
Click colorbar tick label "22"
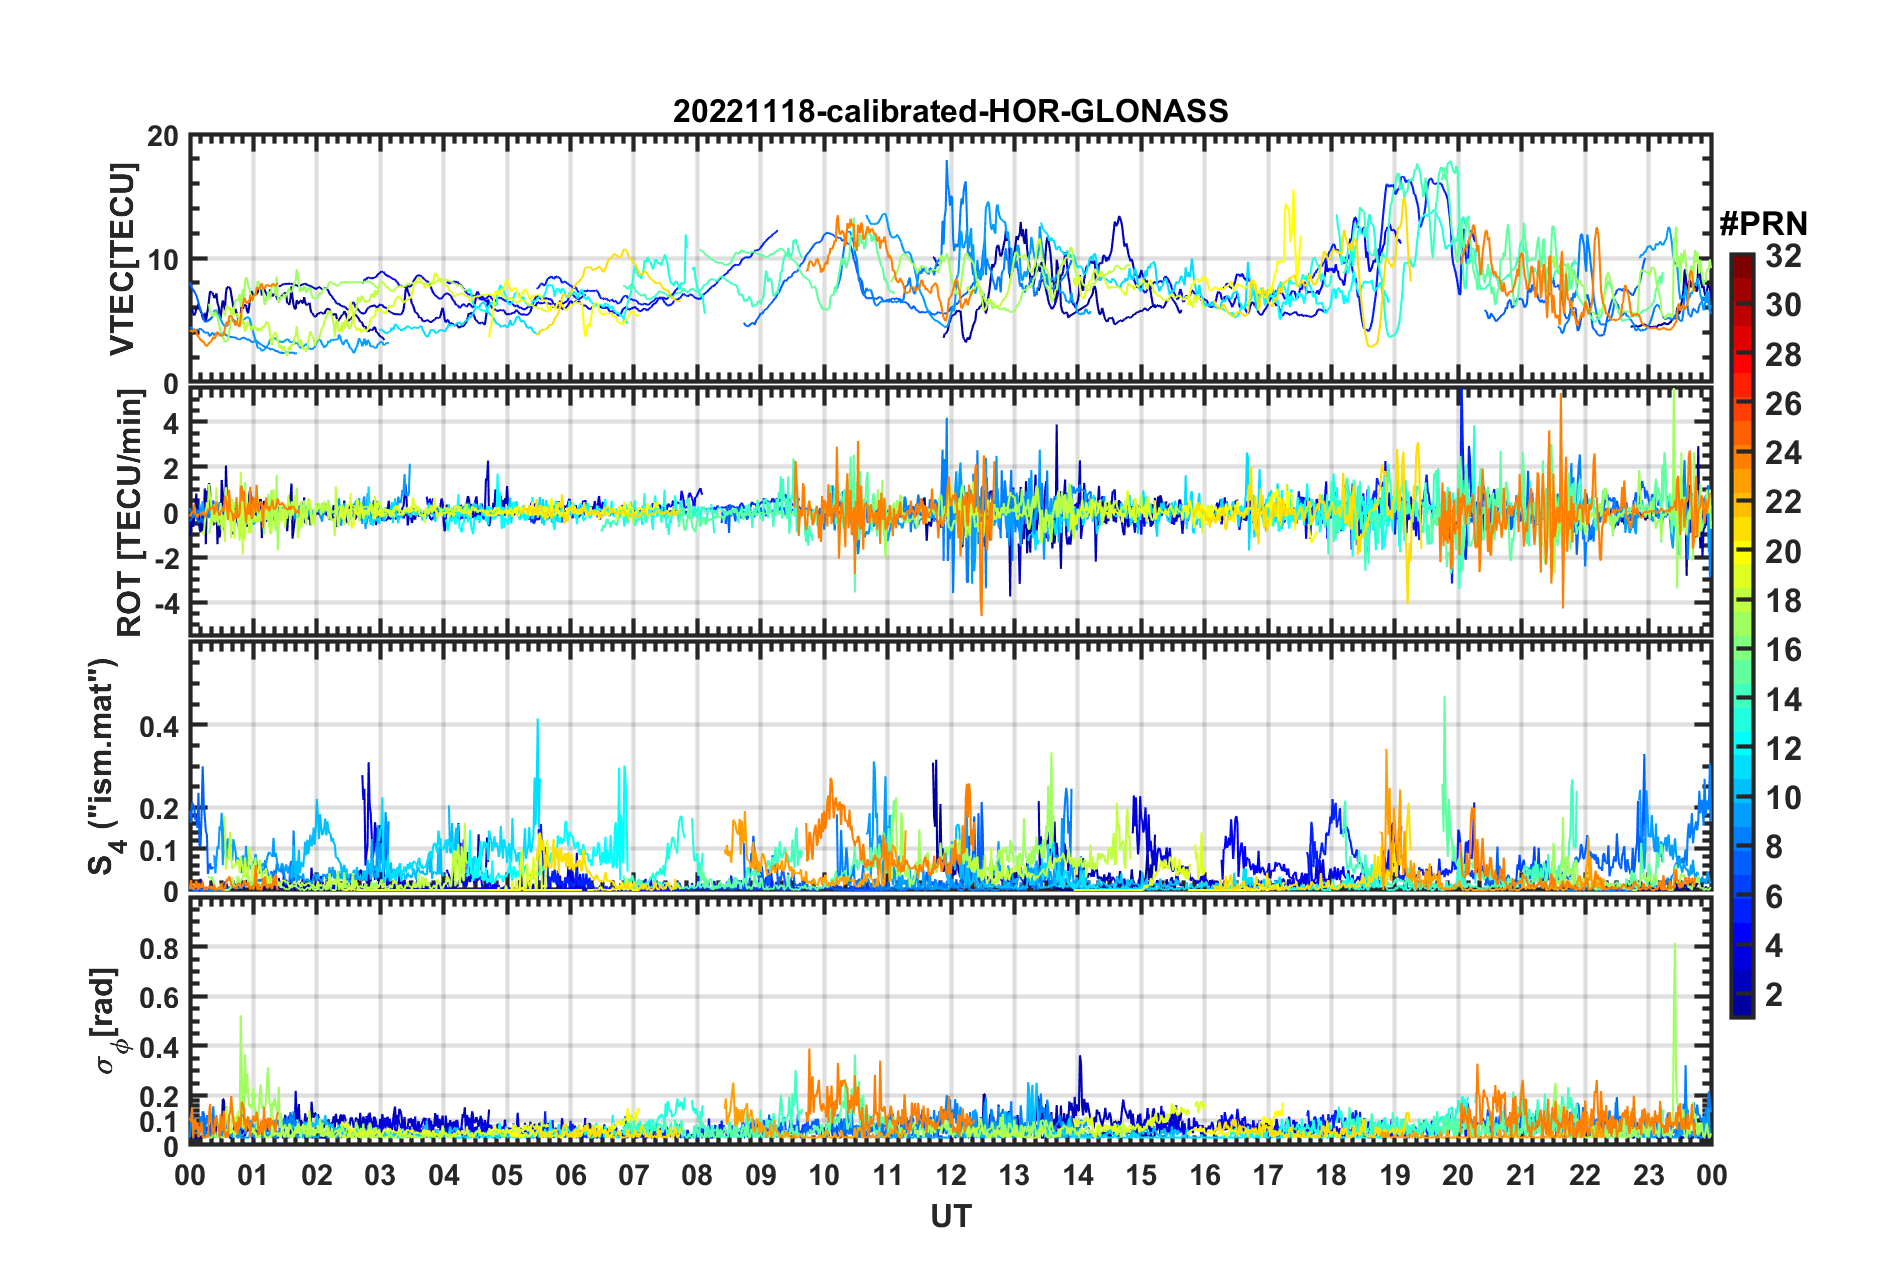[x=1783, y=502]
